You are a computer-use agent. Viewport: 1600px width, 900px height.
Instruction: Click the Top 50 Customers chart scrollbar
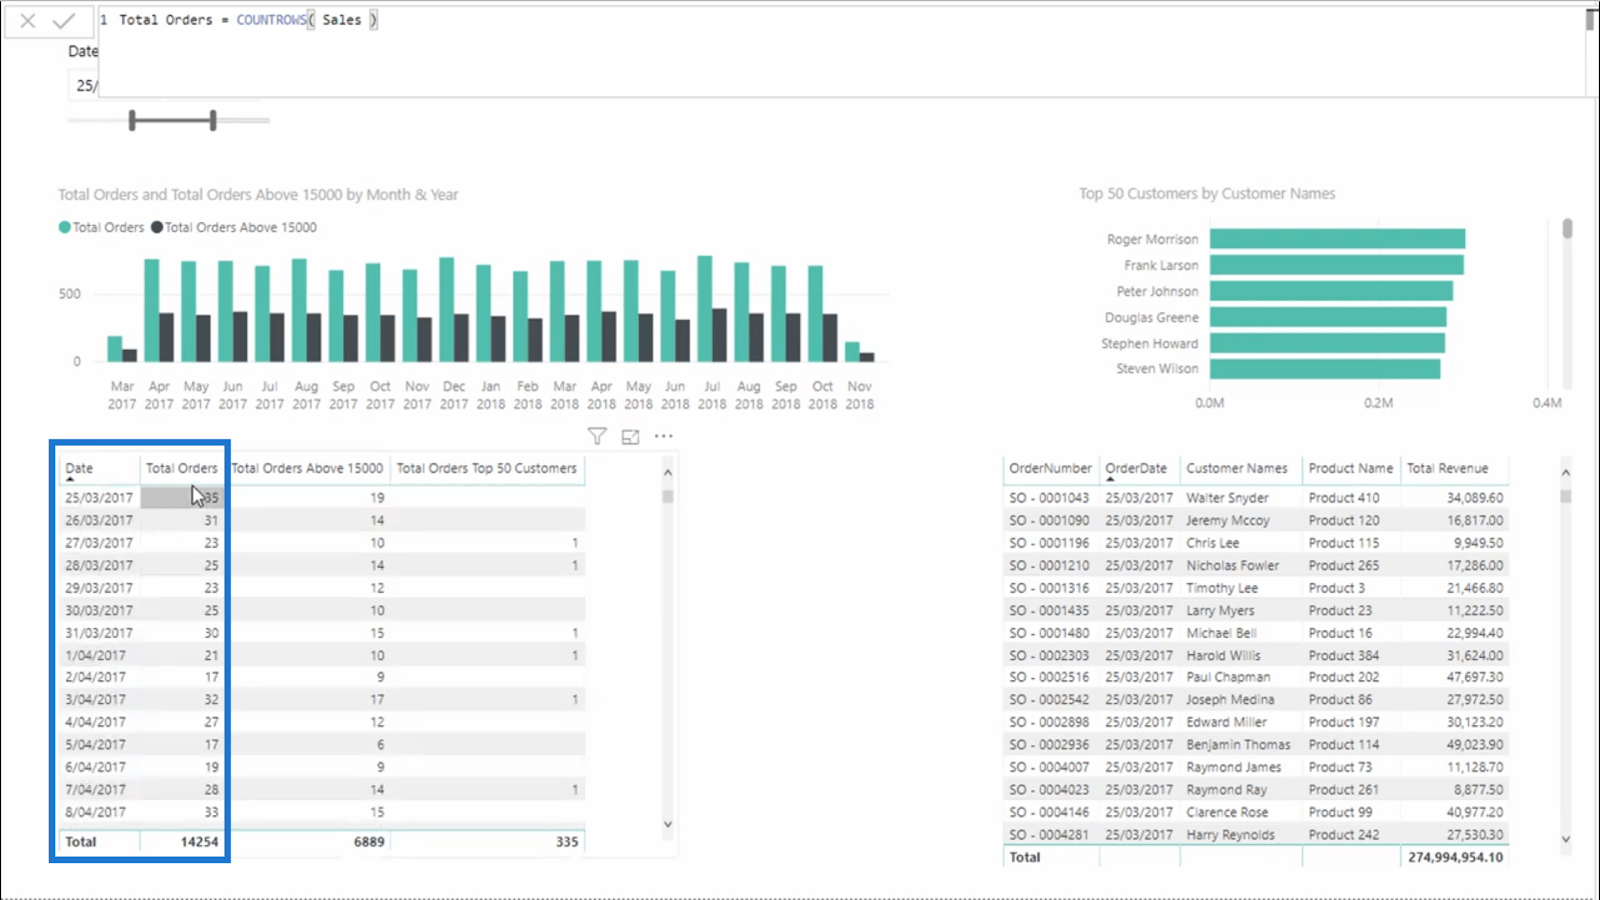click(1567, 229)
